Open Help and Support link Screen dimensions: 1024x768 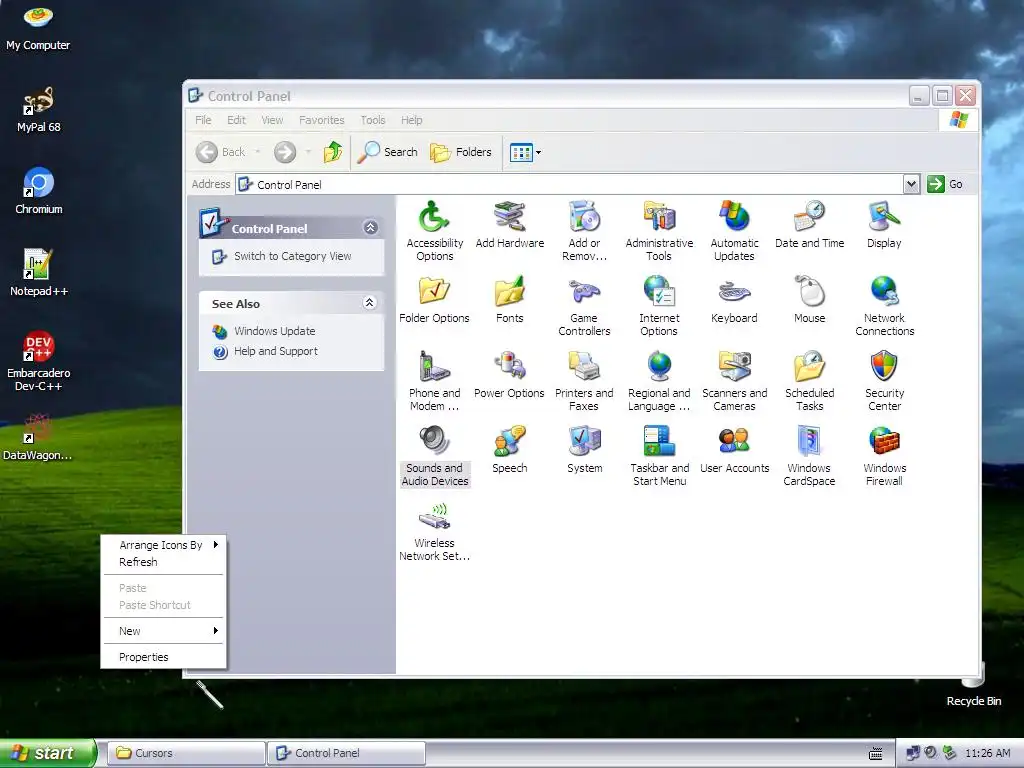click(276, 351)
